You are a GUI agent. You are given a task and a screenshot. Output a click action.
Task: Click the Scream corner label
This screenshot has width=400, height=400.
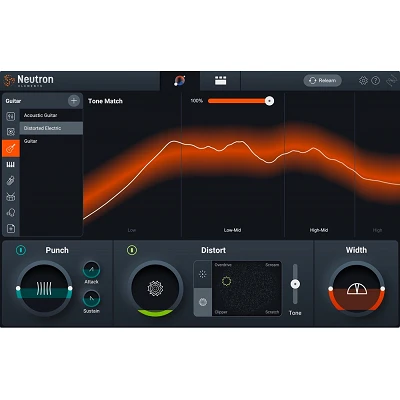pyautogui.click(x=272, y=265)
